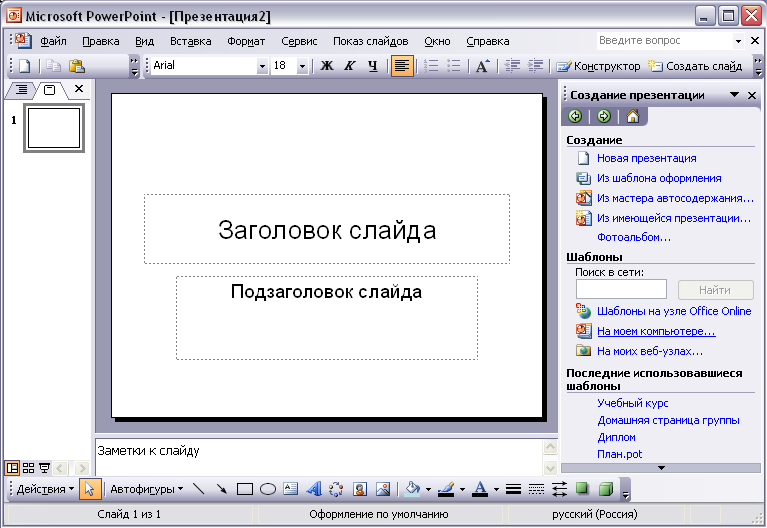Click the New document icon
Screen dimensions: 767x528
tap(24, 66)
